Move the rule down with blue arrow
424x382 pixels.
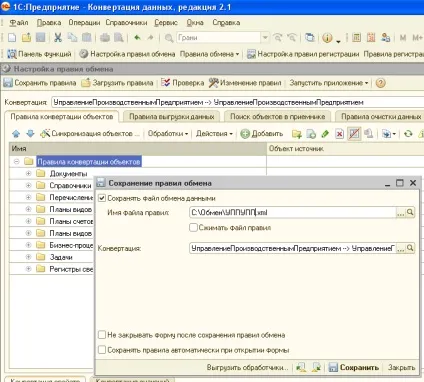click(30, 134)
